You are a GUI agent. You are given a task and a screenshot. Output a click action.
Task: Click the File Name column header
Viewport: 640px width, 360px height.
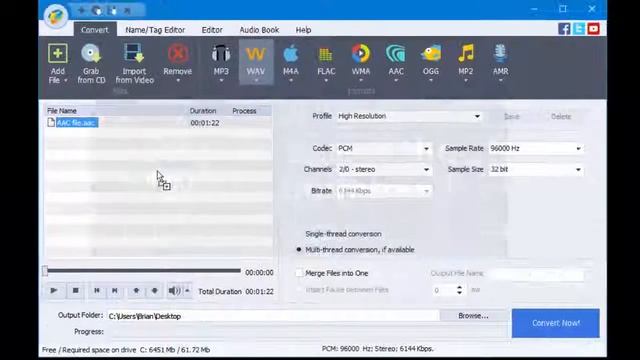pyautogui.click(x=61, y=111)
